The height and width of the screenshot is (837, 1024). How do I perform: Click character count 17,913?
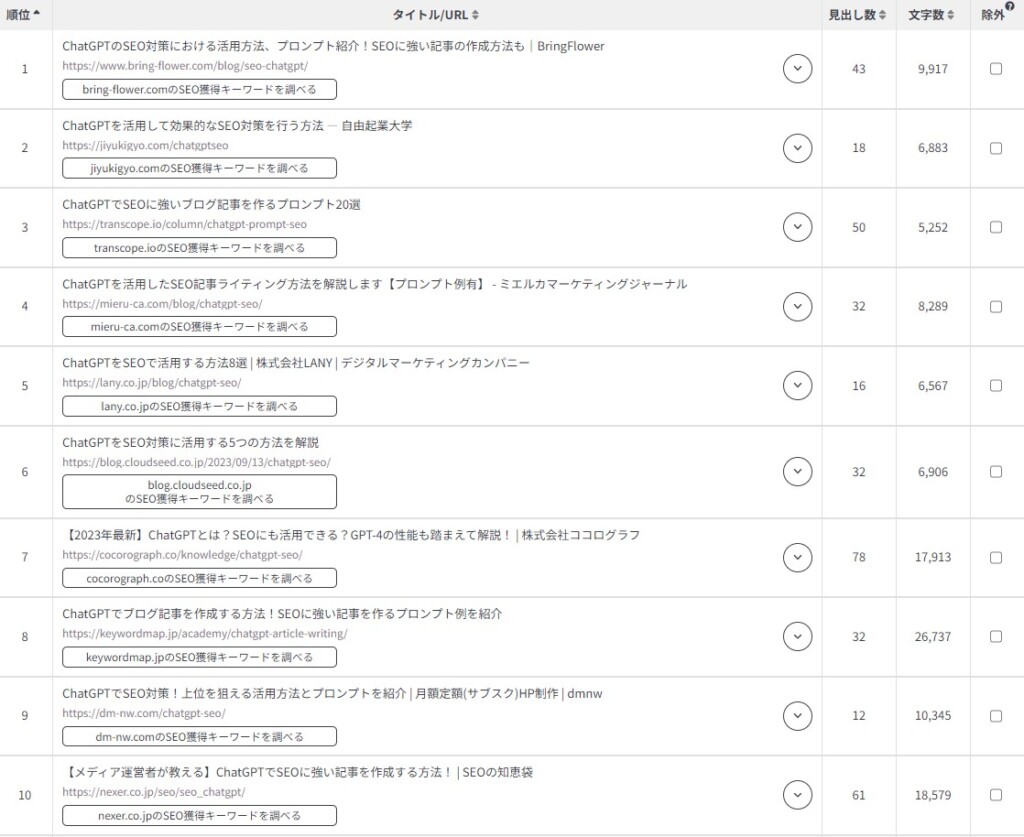(932, 558)
